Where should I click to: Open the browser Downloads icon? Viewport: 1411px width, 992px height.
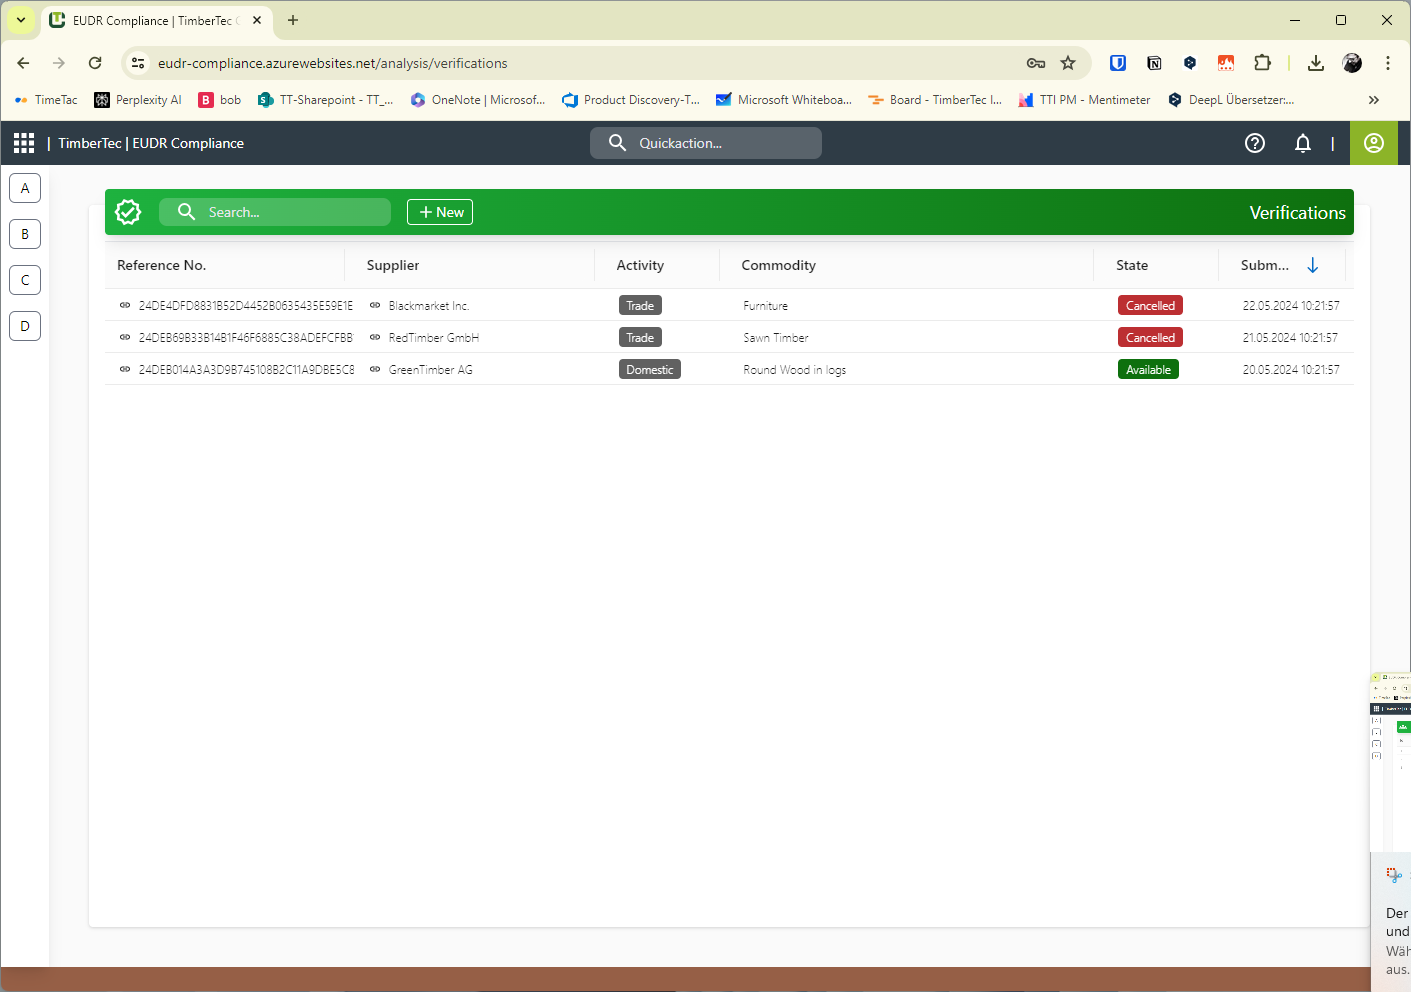1315,62
